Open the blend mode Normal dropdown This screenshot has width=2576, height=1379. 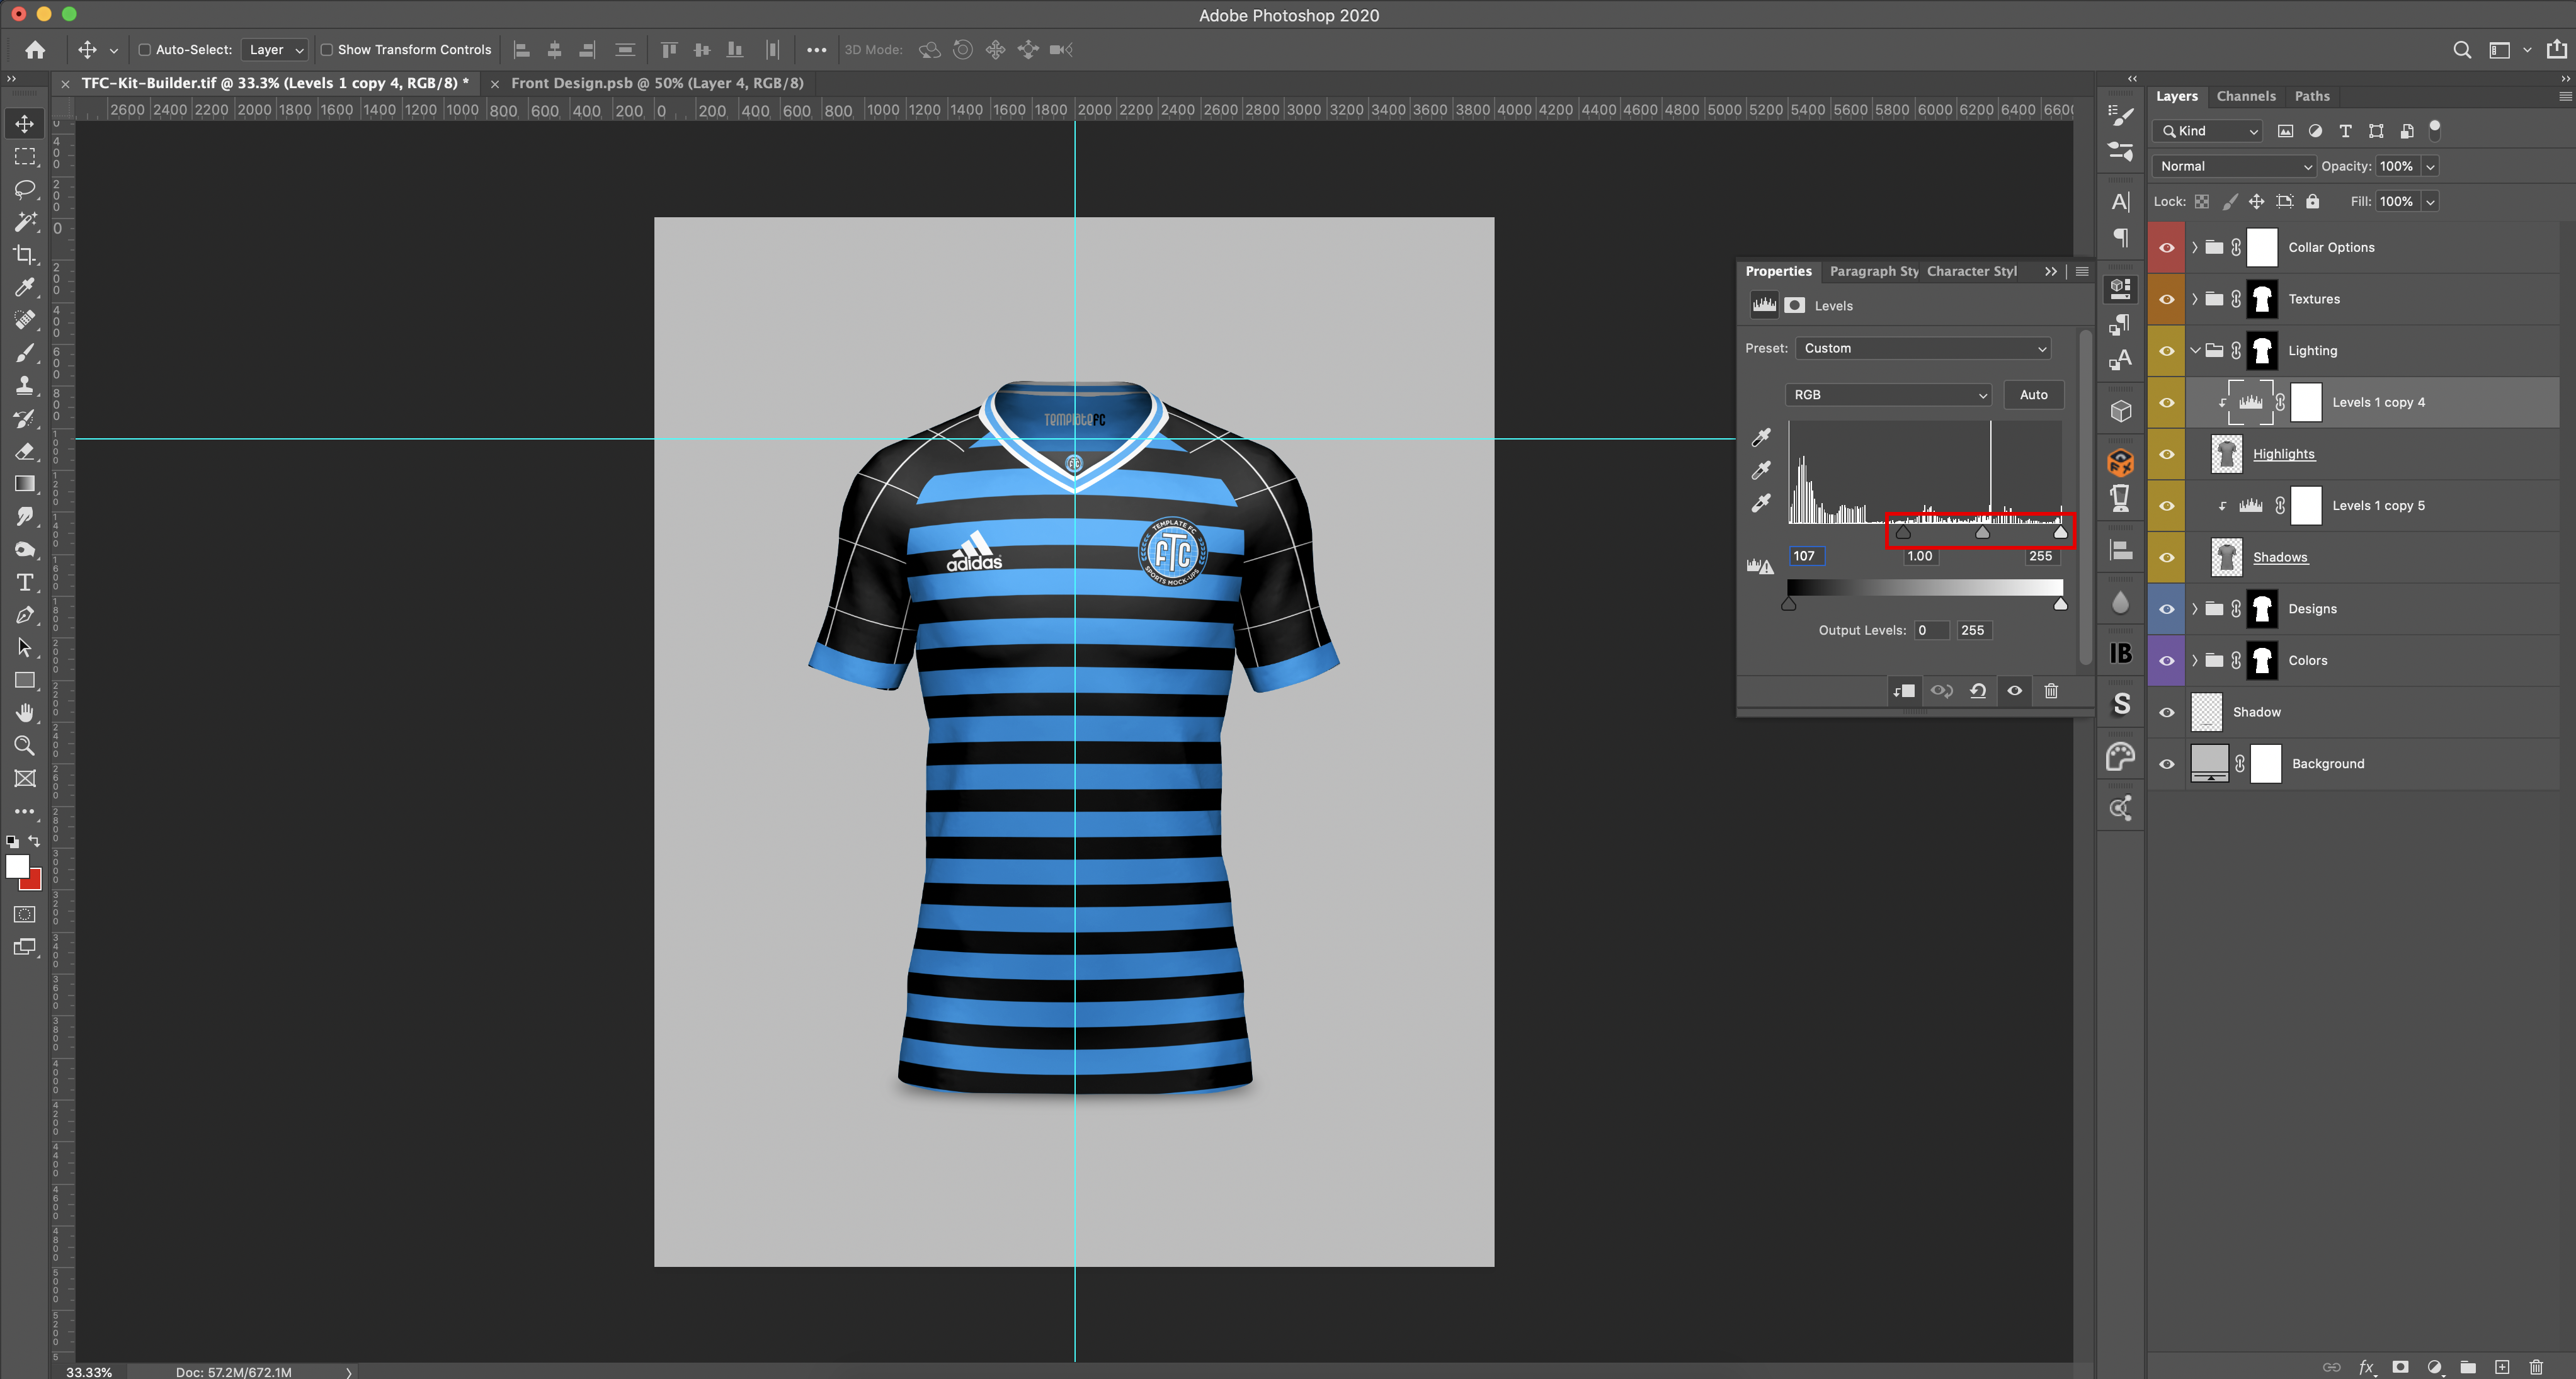(2234, 166)
